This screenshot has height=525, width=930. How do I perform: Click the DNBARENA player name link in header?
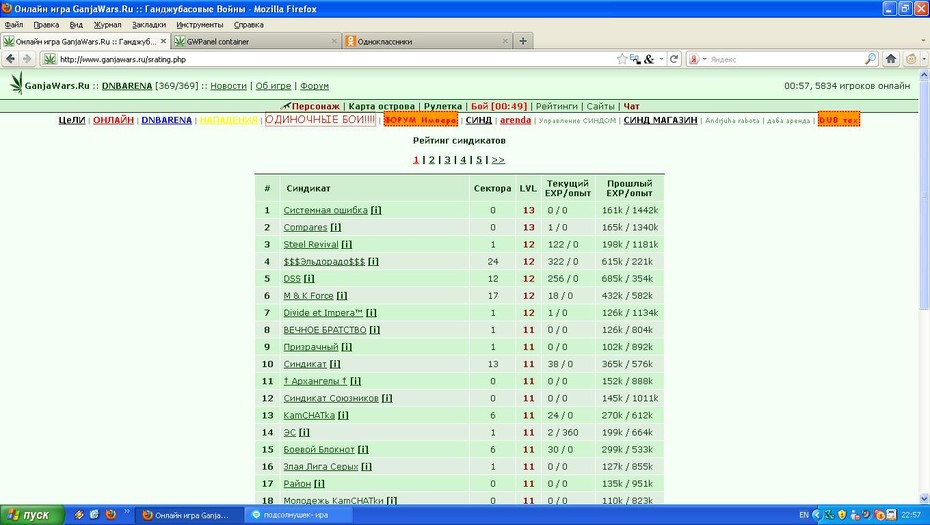click(x=127, y=86)
